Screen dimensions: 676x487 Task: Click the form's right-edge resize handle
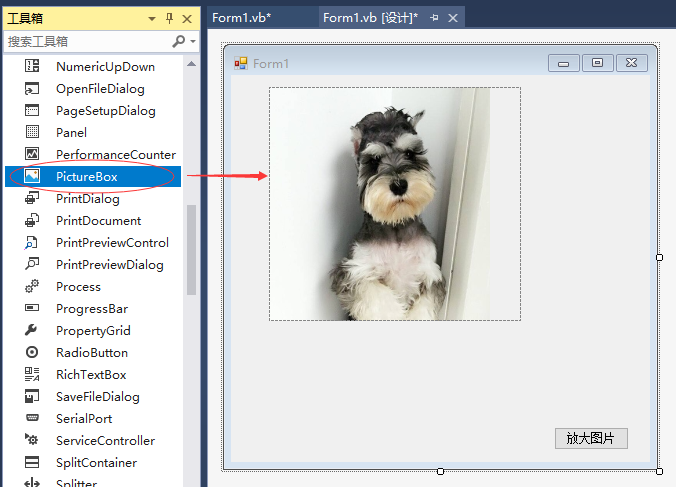[x=659, y=257]
